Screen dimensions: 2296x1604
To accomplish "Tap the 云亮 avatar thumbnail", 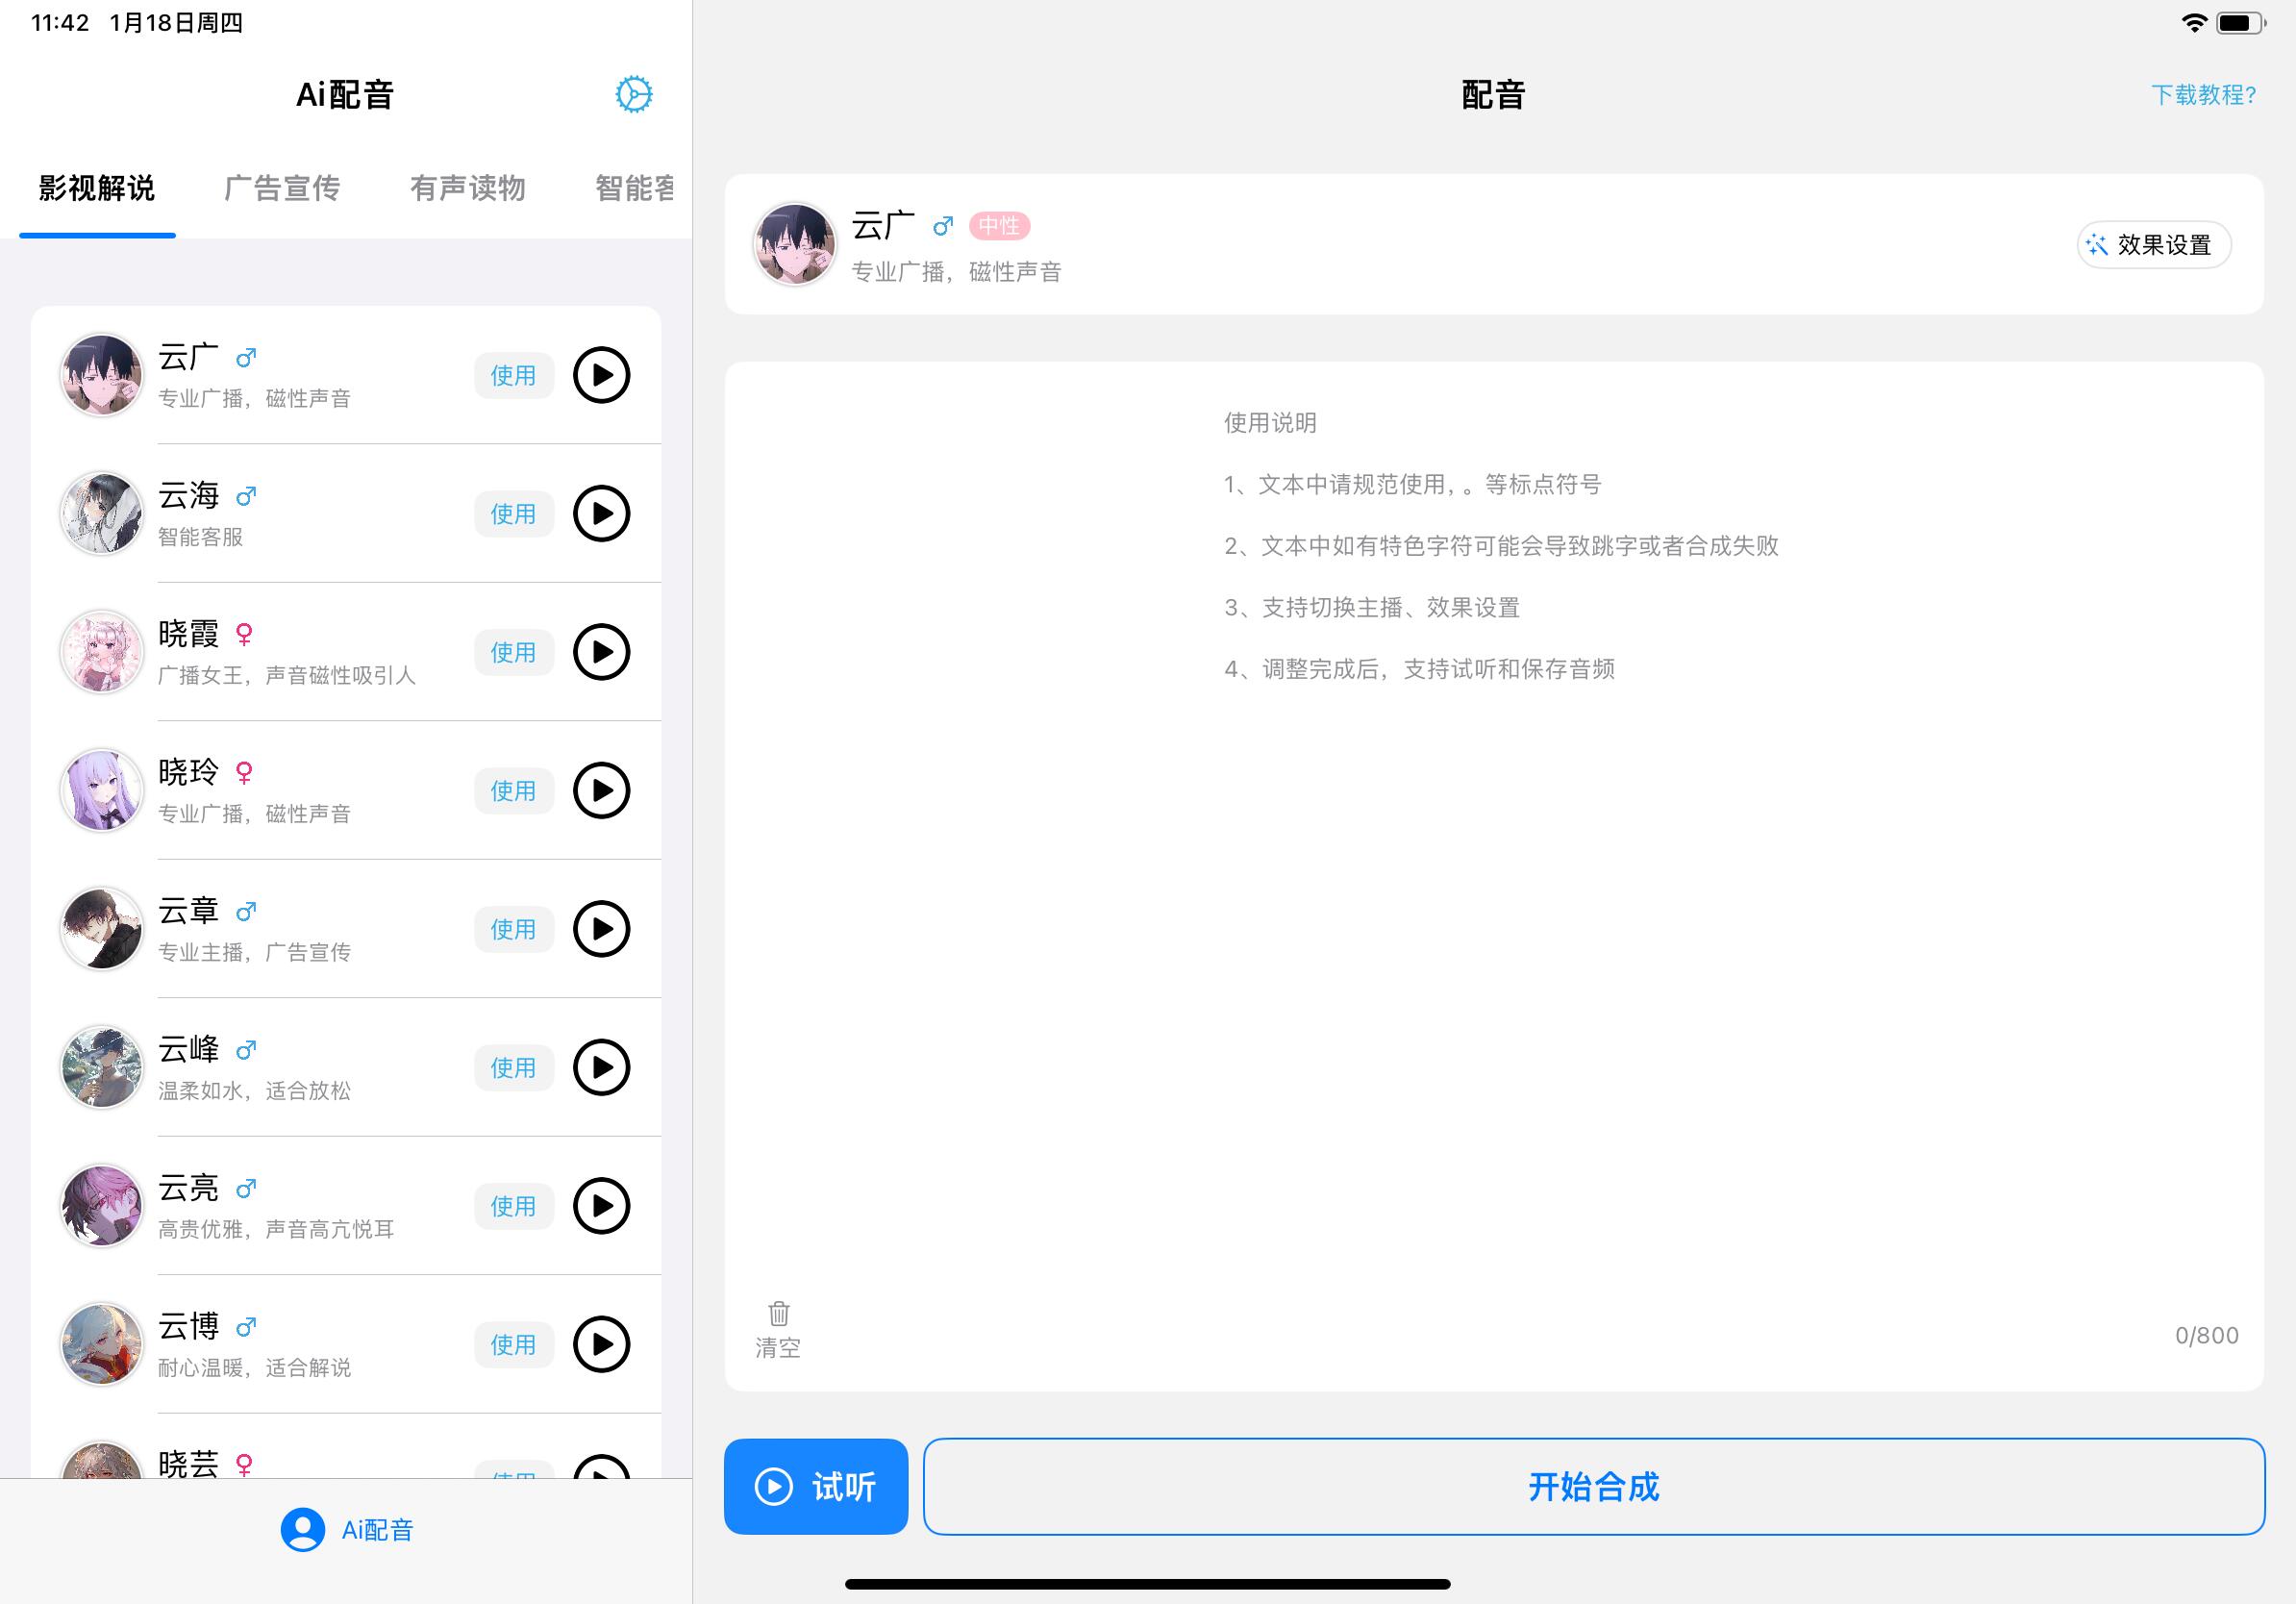I will 101,1206.
